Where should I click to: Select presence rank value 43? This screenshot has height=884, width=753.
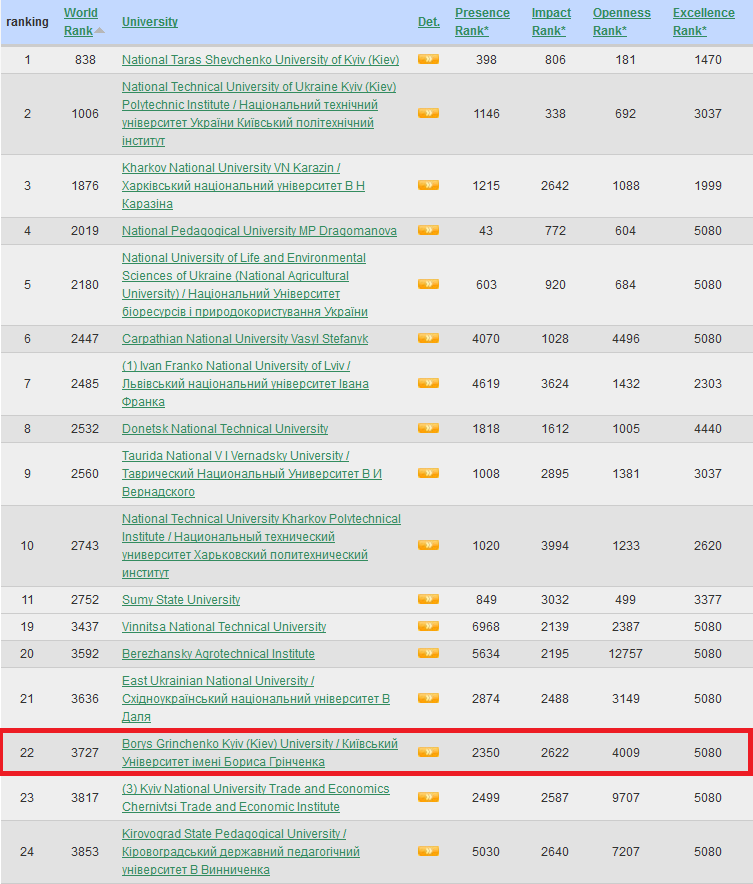pos(486,231)
